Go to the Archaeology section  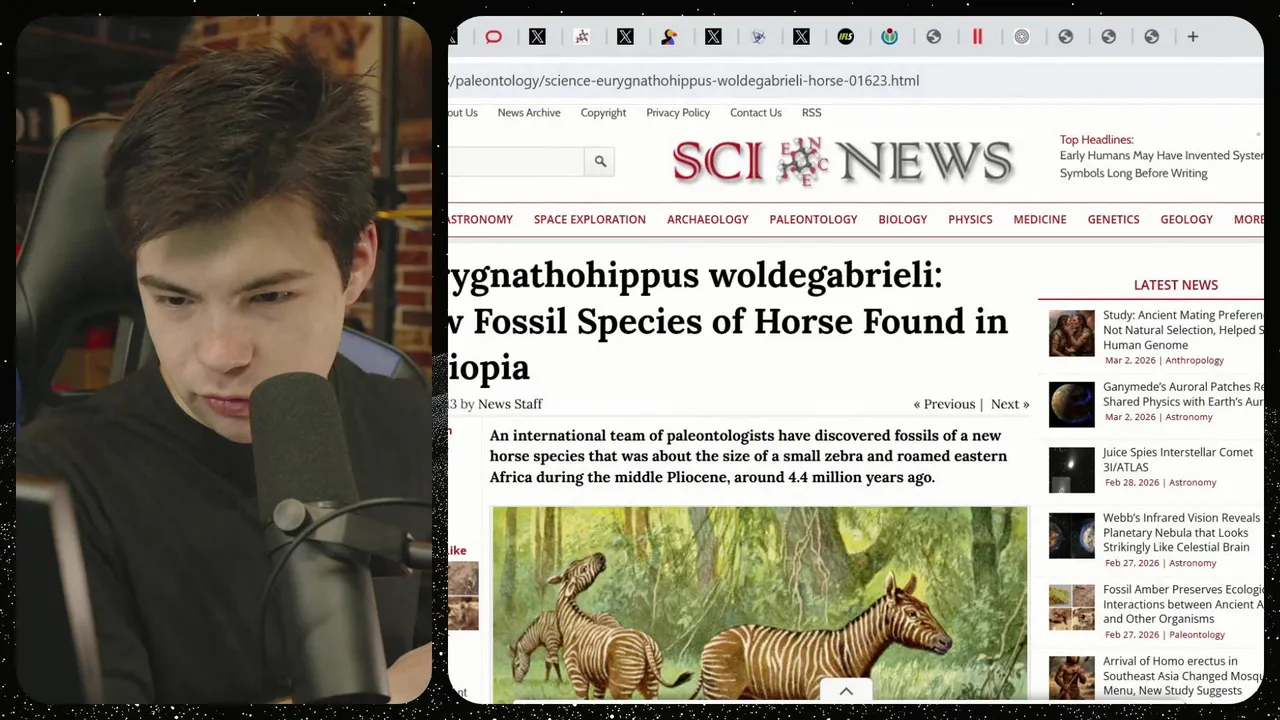707,219
